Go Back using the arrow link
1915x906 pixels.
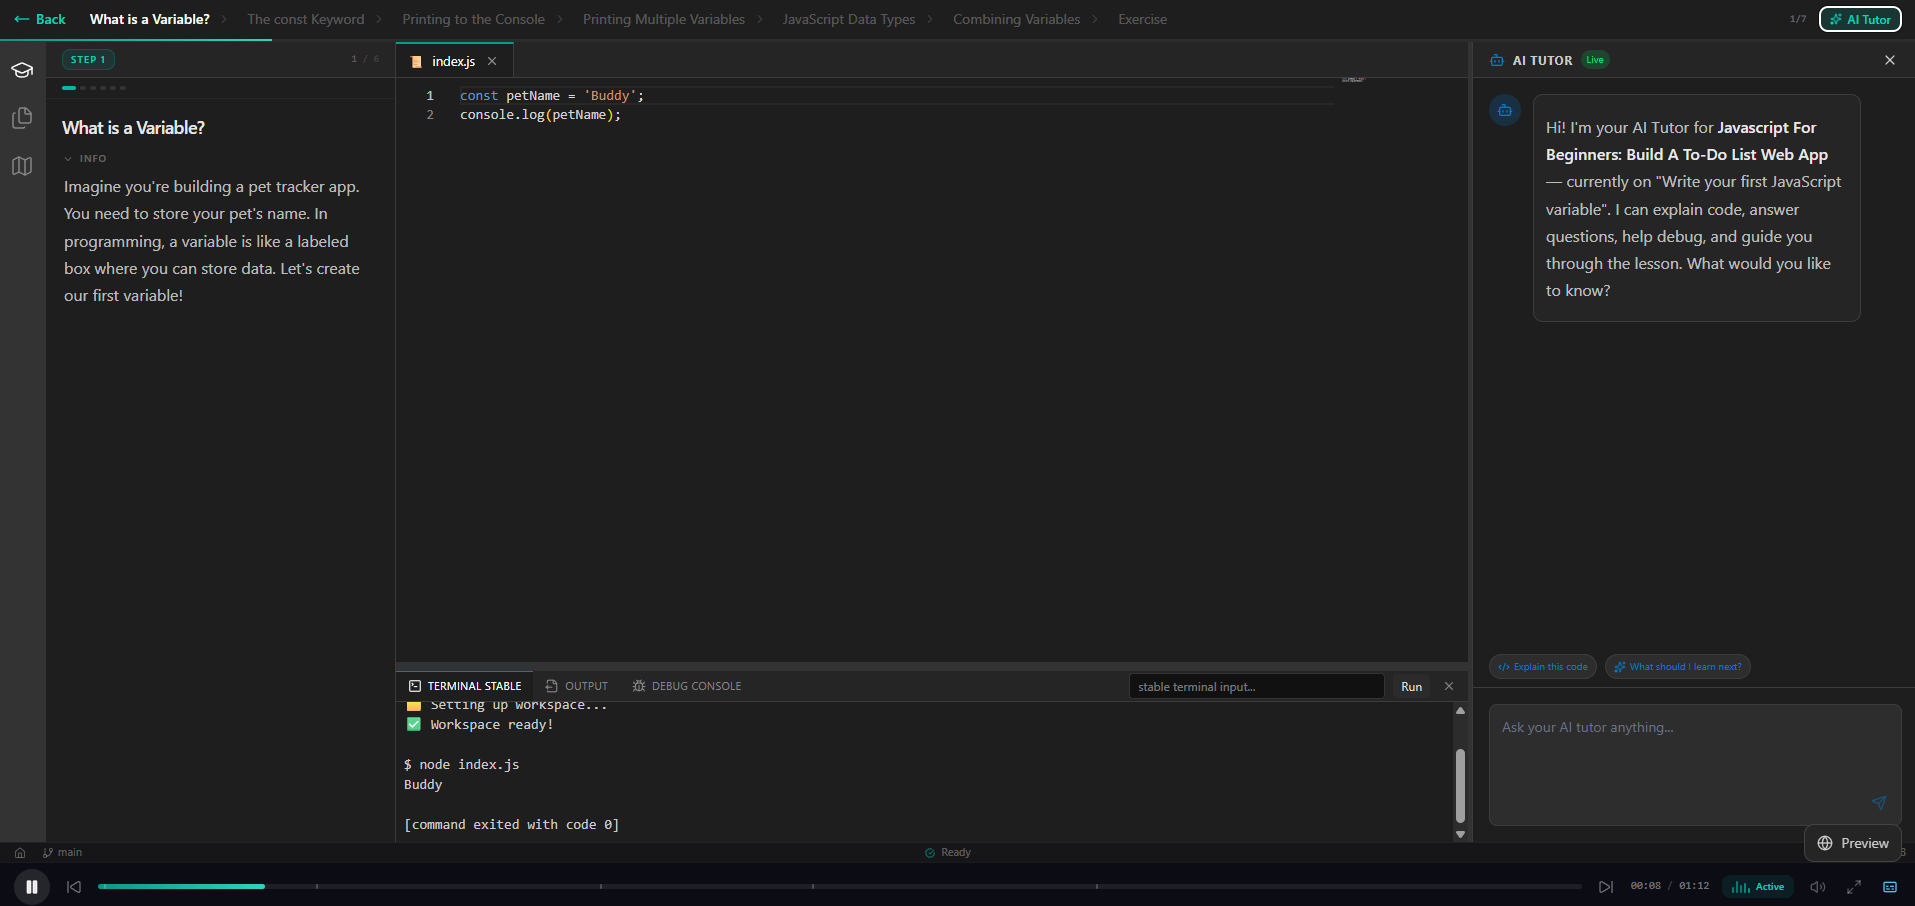40,19
